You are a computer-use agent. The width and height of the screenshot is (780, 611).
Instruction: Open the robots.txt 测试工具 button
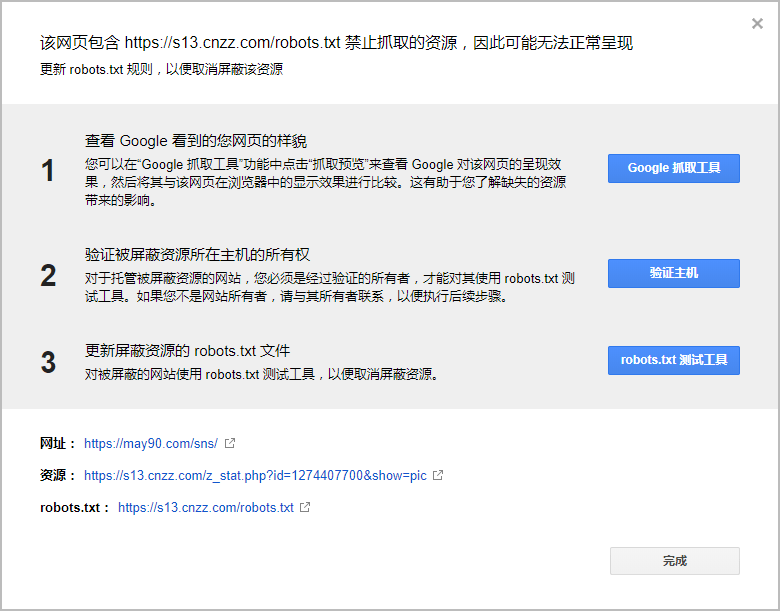coord(673,360)
